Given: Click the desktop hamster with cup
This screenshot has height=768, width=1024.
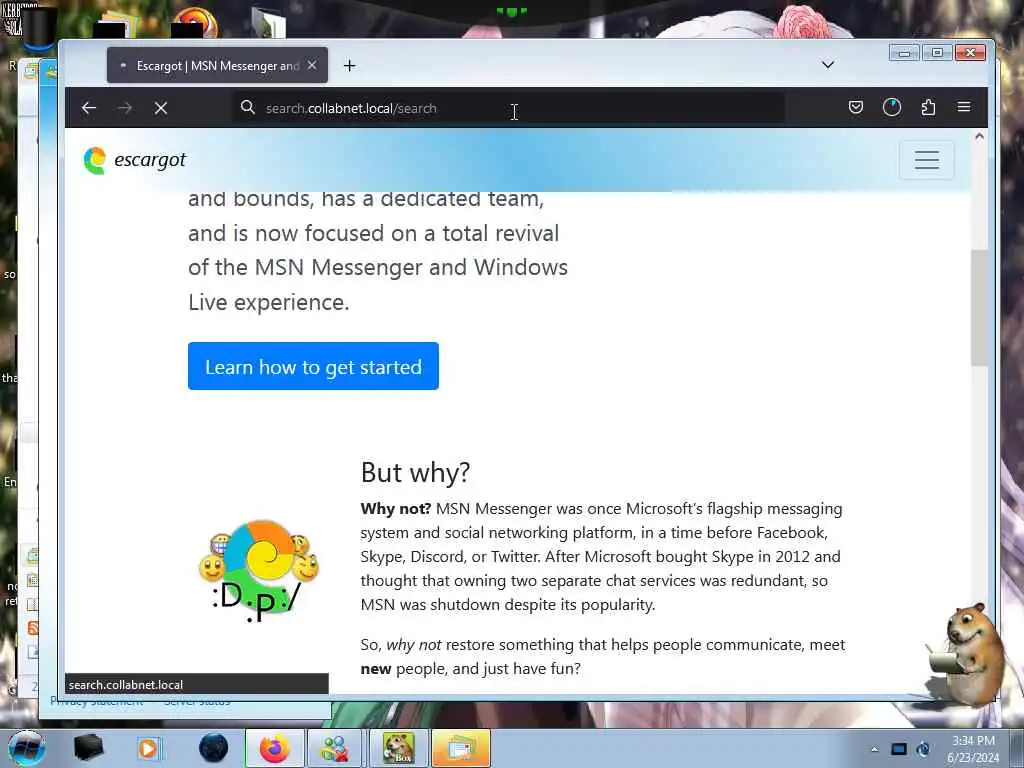Looking at the screenshot, I should [x=968, y=654].
